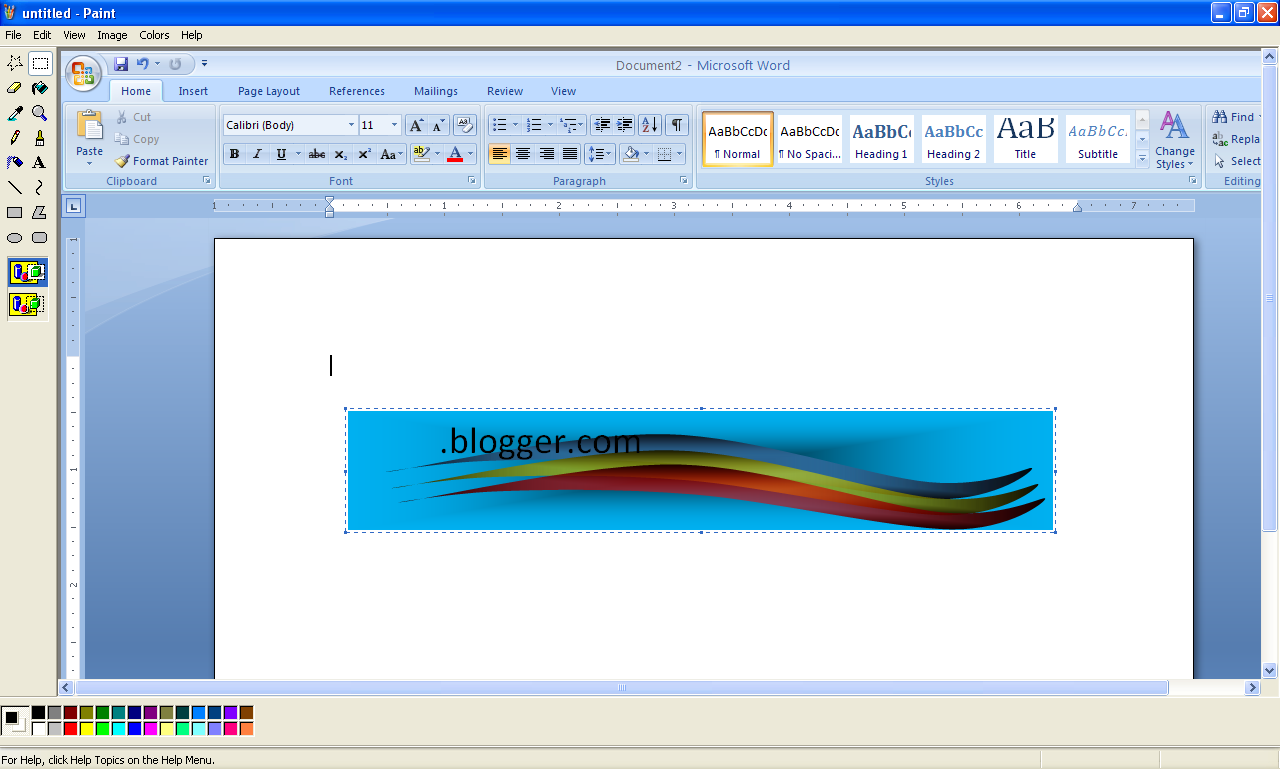Viewport: 1280px width, 769px height.
Task: Toggle Italic in the Word Font group
Action: (257, 154)
